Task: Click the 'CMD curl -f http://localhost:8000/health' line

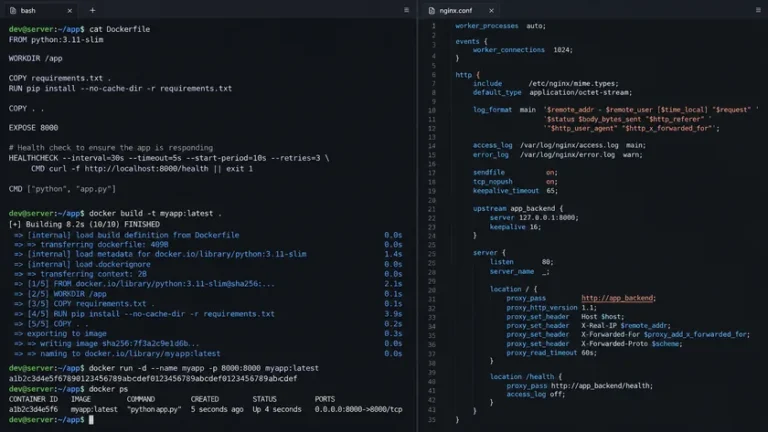Action: click(x=142, y=168)
